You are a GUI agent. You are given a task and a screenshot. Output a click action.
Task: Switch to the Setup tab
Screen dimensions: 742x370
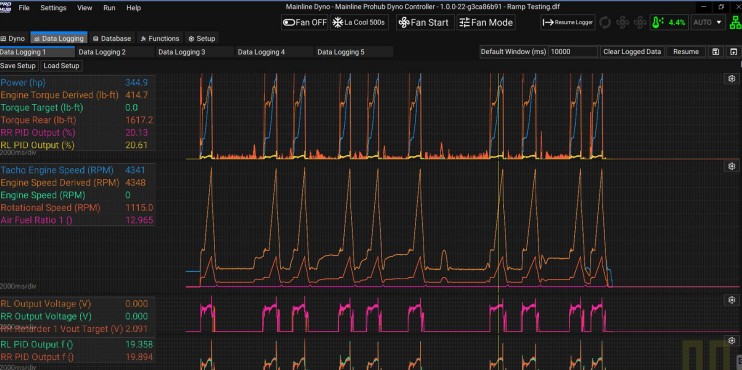point(202,38)
